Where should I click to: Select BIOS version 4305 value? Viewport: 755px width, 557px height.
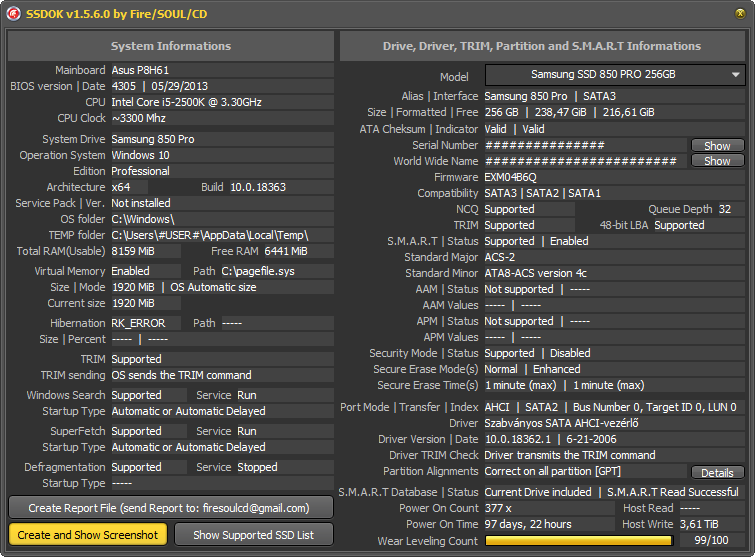[x=124, y=86]
